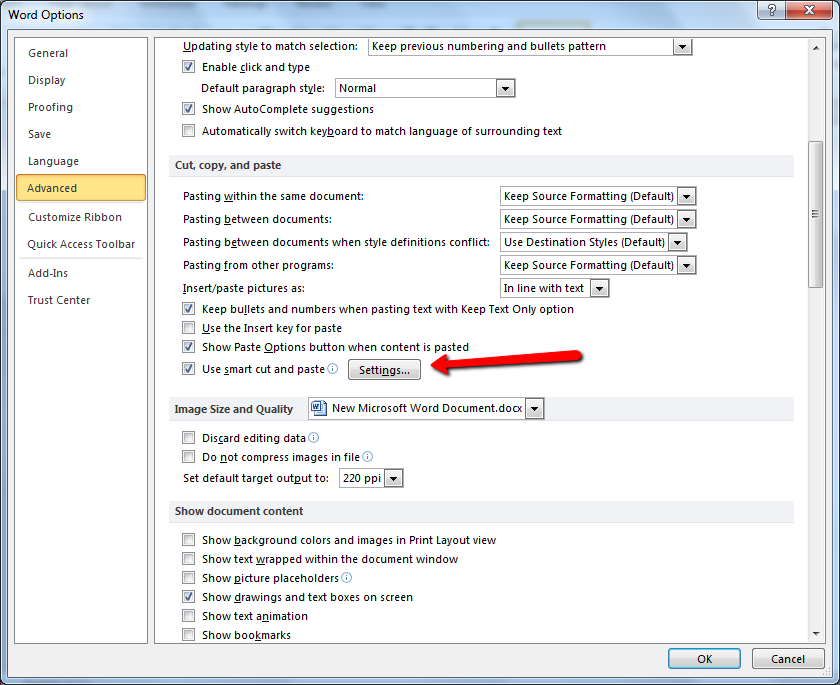
Task: Check the Show bookmarks option
Action: click(x=189, y=635)
